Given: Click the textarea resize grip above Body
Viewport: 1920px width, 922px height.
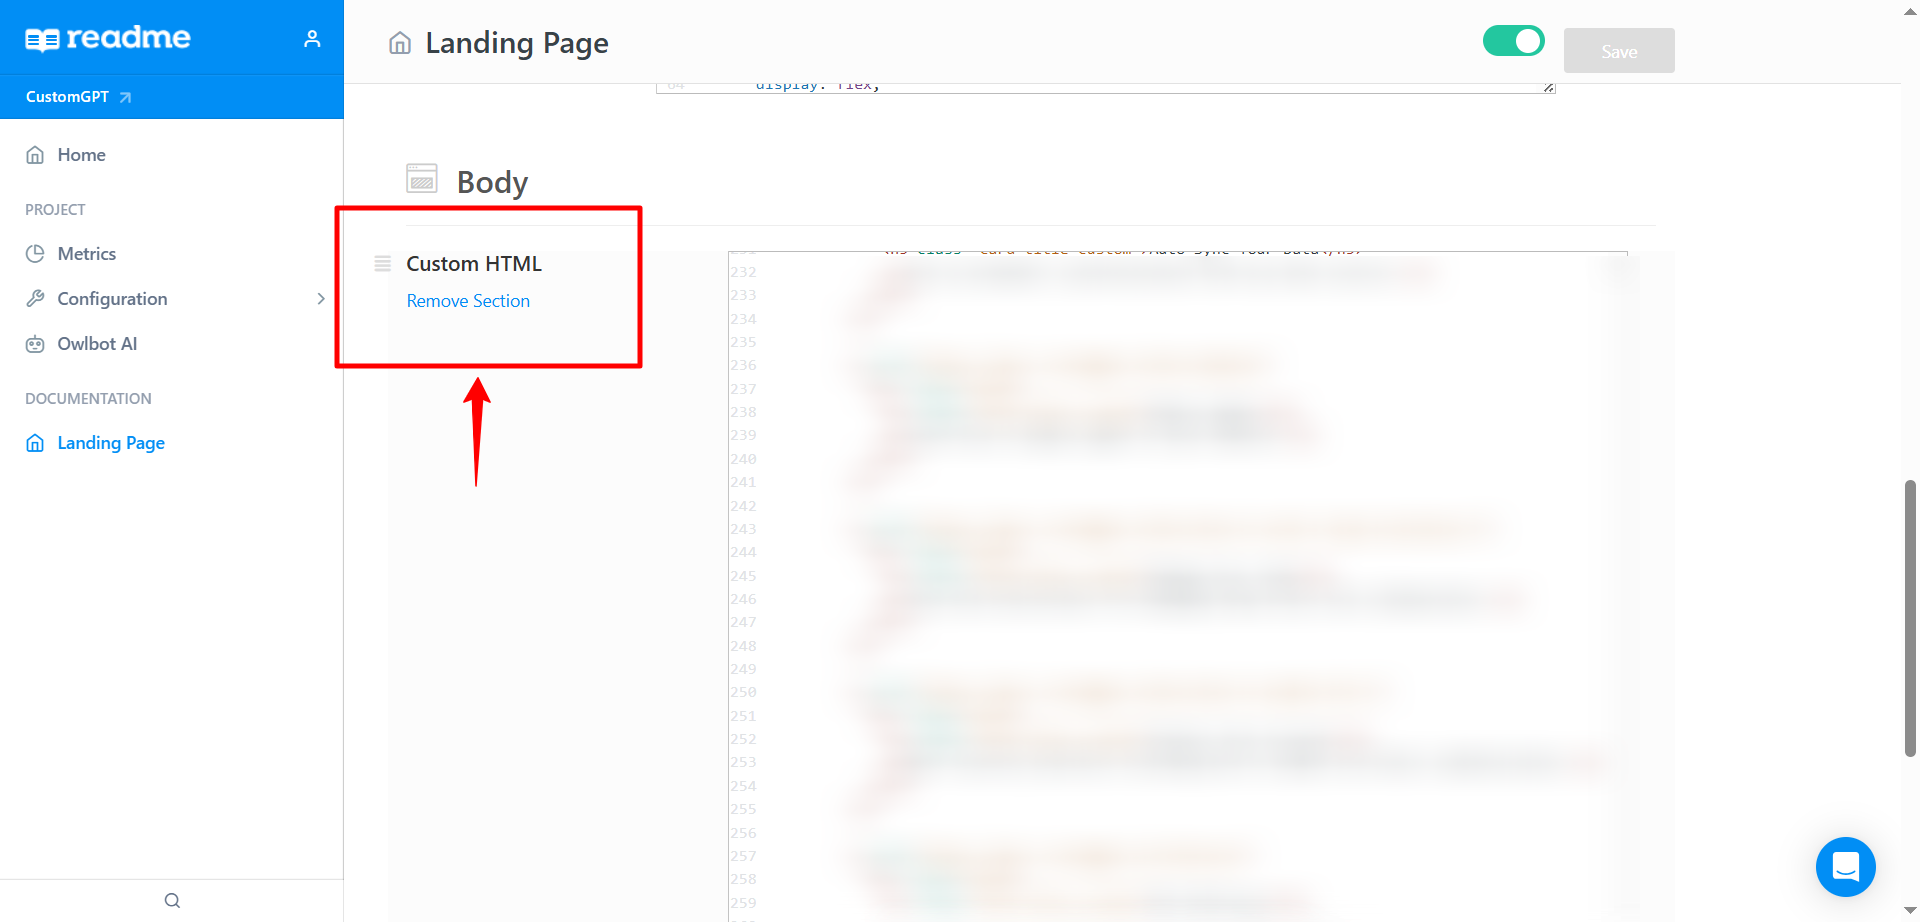Looking at the screenshot, I should click(x=1549, y=88).
